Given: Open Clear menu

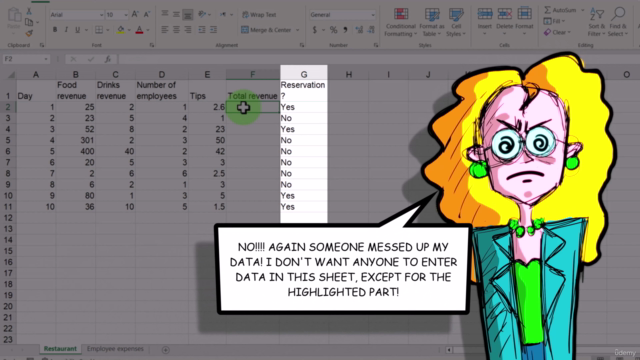Looking at the screenshot, I should (557, 32).
